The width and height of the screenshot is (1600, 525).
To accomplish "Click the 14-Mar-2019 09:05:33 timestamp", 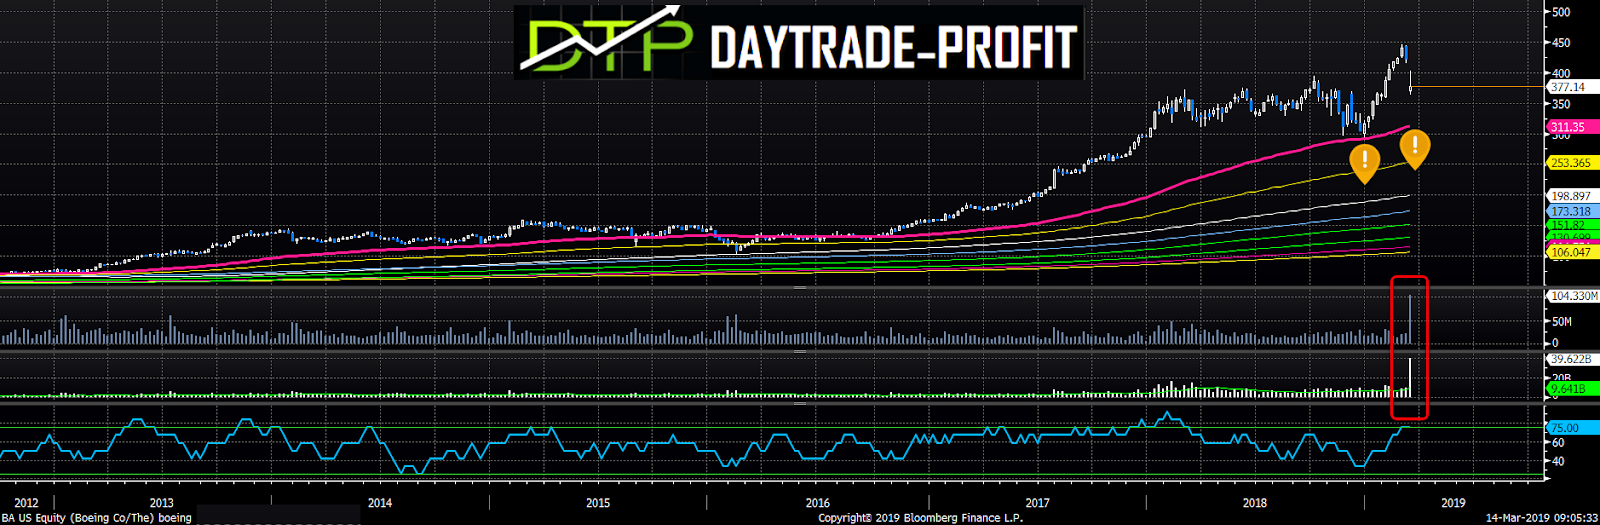I will pyautogui.click(x=1541, y=518).
